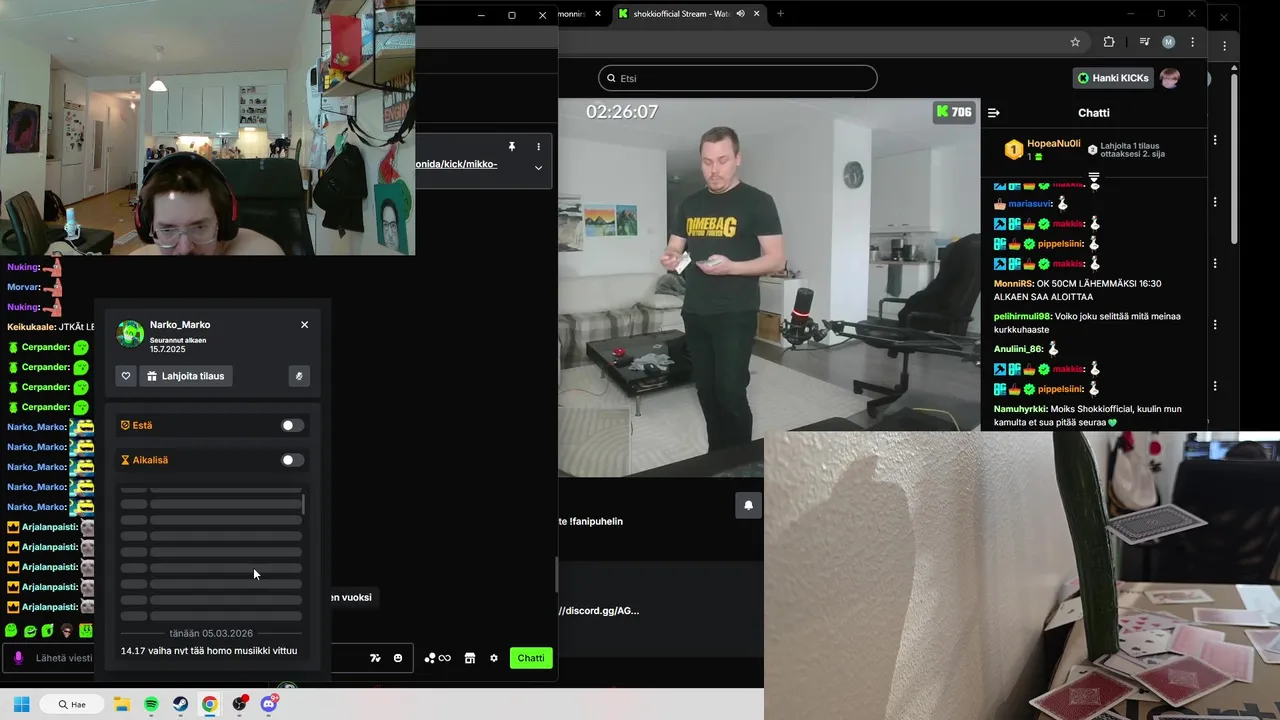Toggle the Aikalisä timeout switch
Image resolution: width=1280 pixels, height=720 pixels.
pyautogui.click(x=292, y=460)
